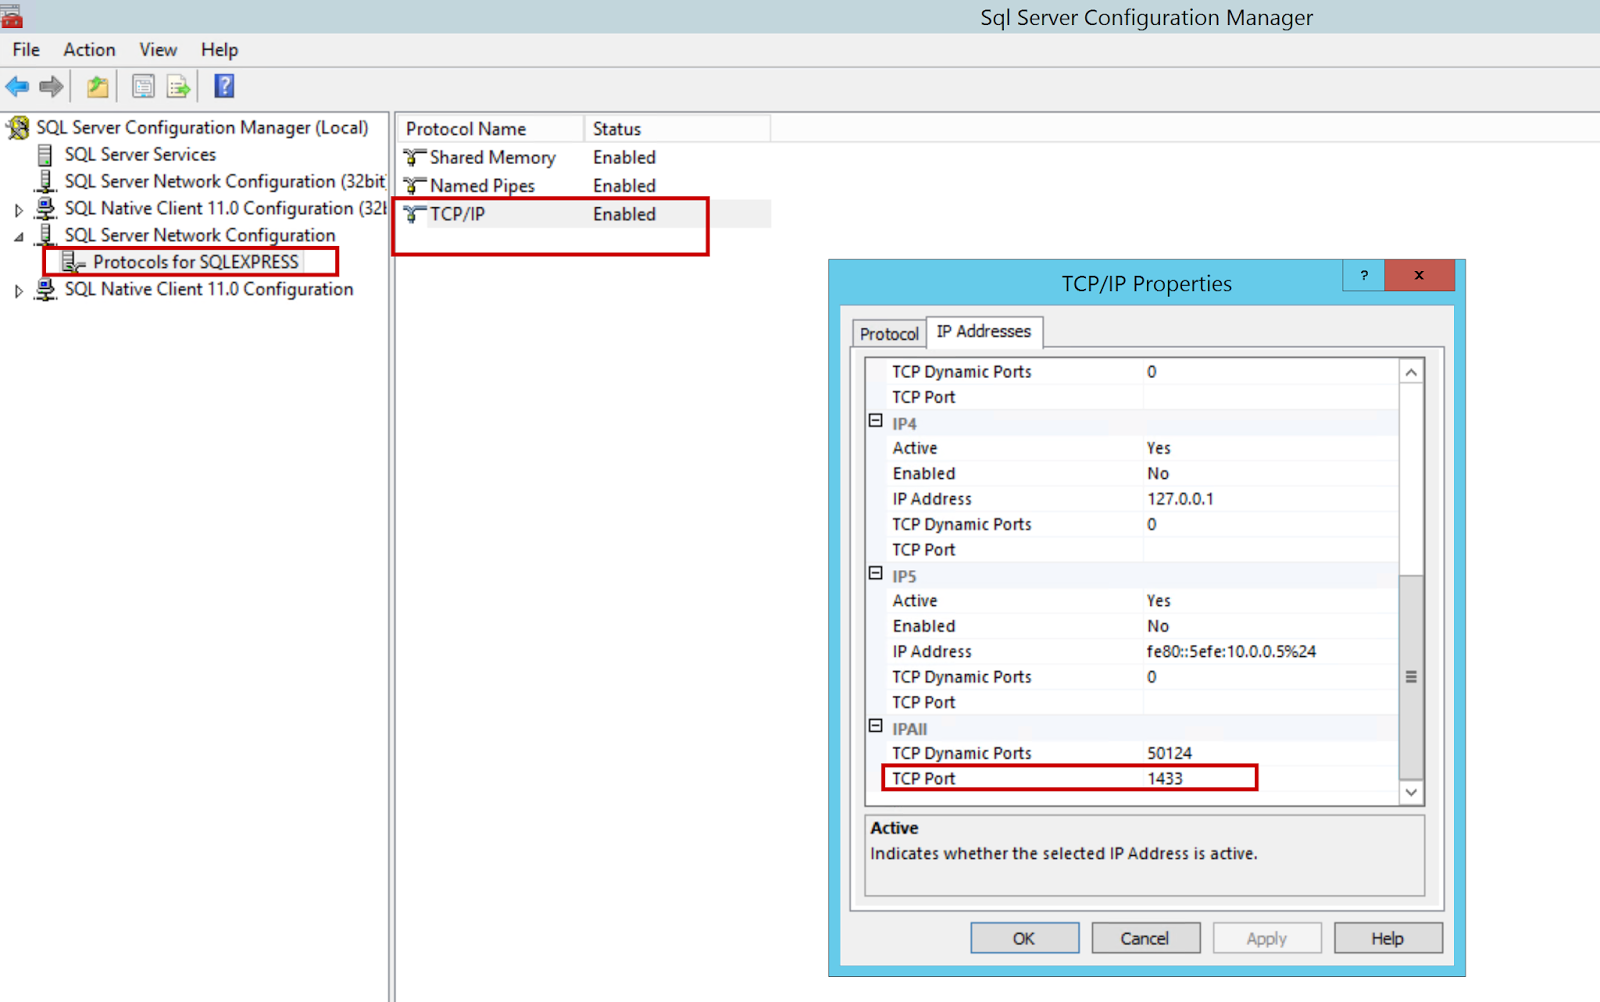Screen dimensions: 1600x1002
Task: Click the IP4 IP Address value 127.0.0.1
Action: click(x=1180, y=499)
